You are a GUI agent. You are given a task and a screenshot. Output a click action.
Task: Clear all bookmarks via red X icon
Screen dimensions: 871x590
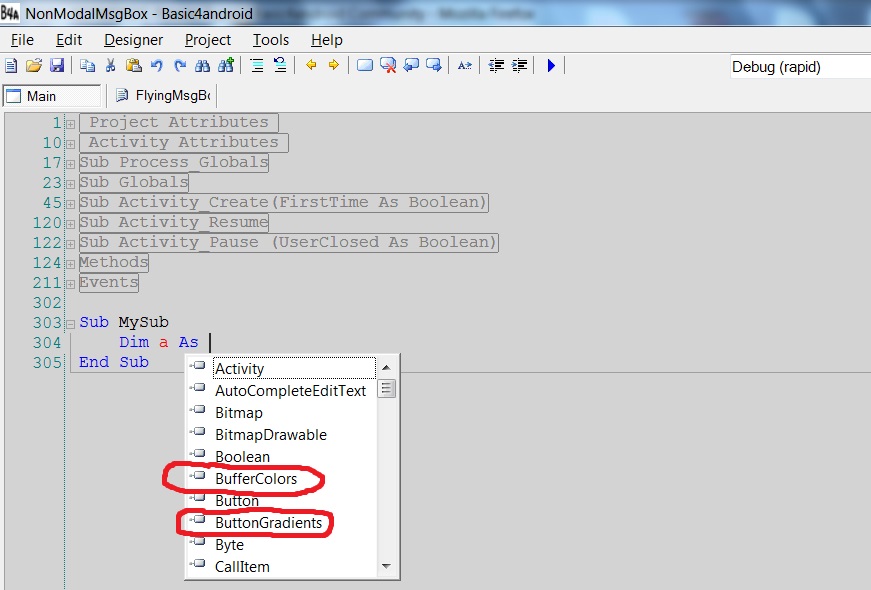pos(388,66)
